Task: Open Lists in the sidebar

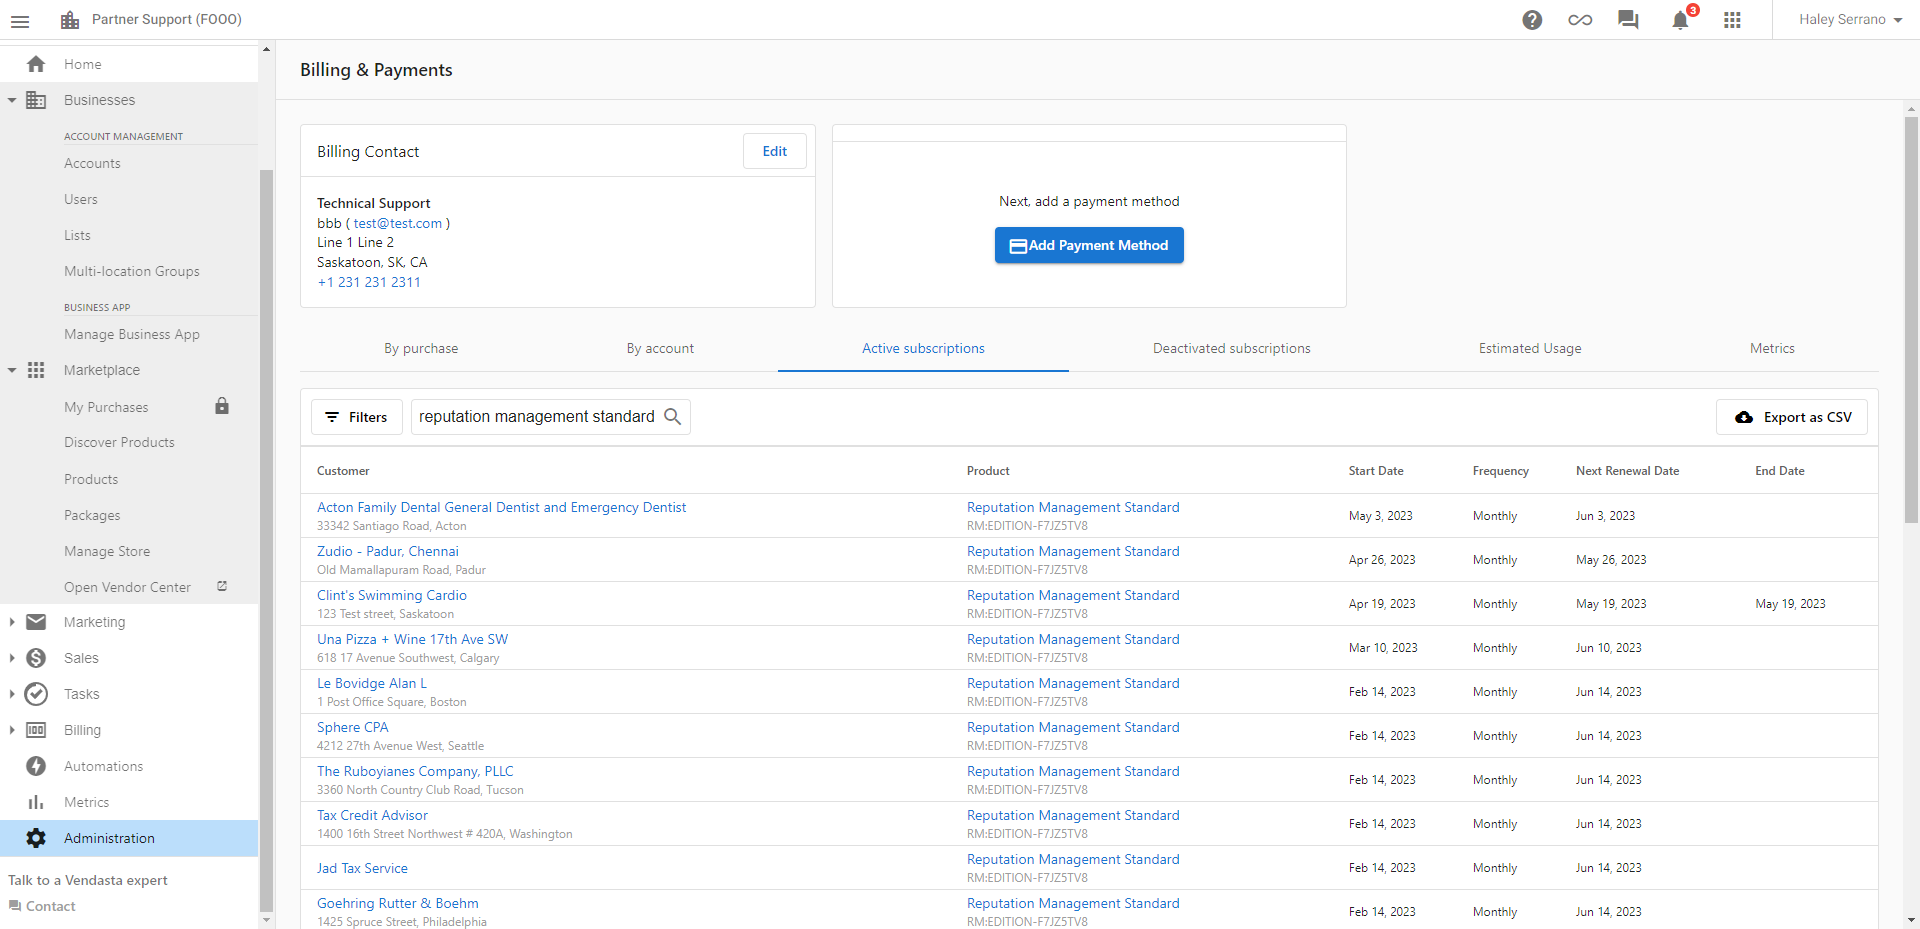Action: [x=77, y=235]
